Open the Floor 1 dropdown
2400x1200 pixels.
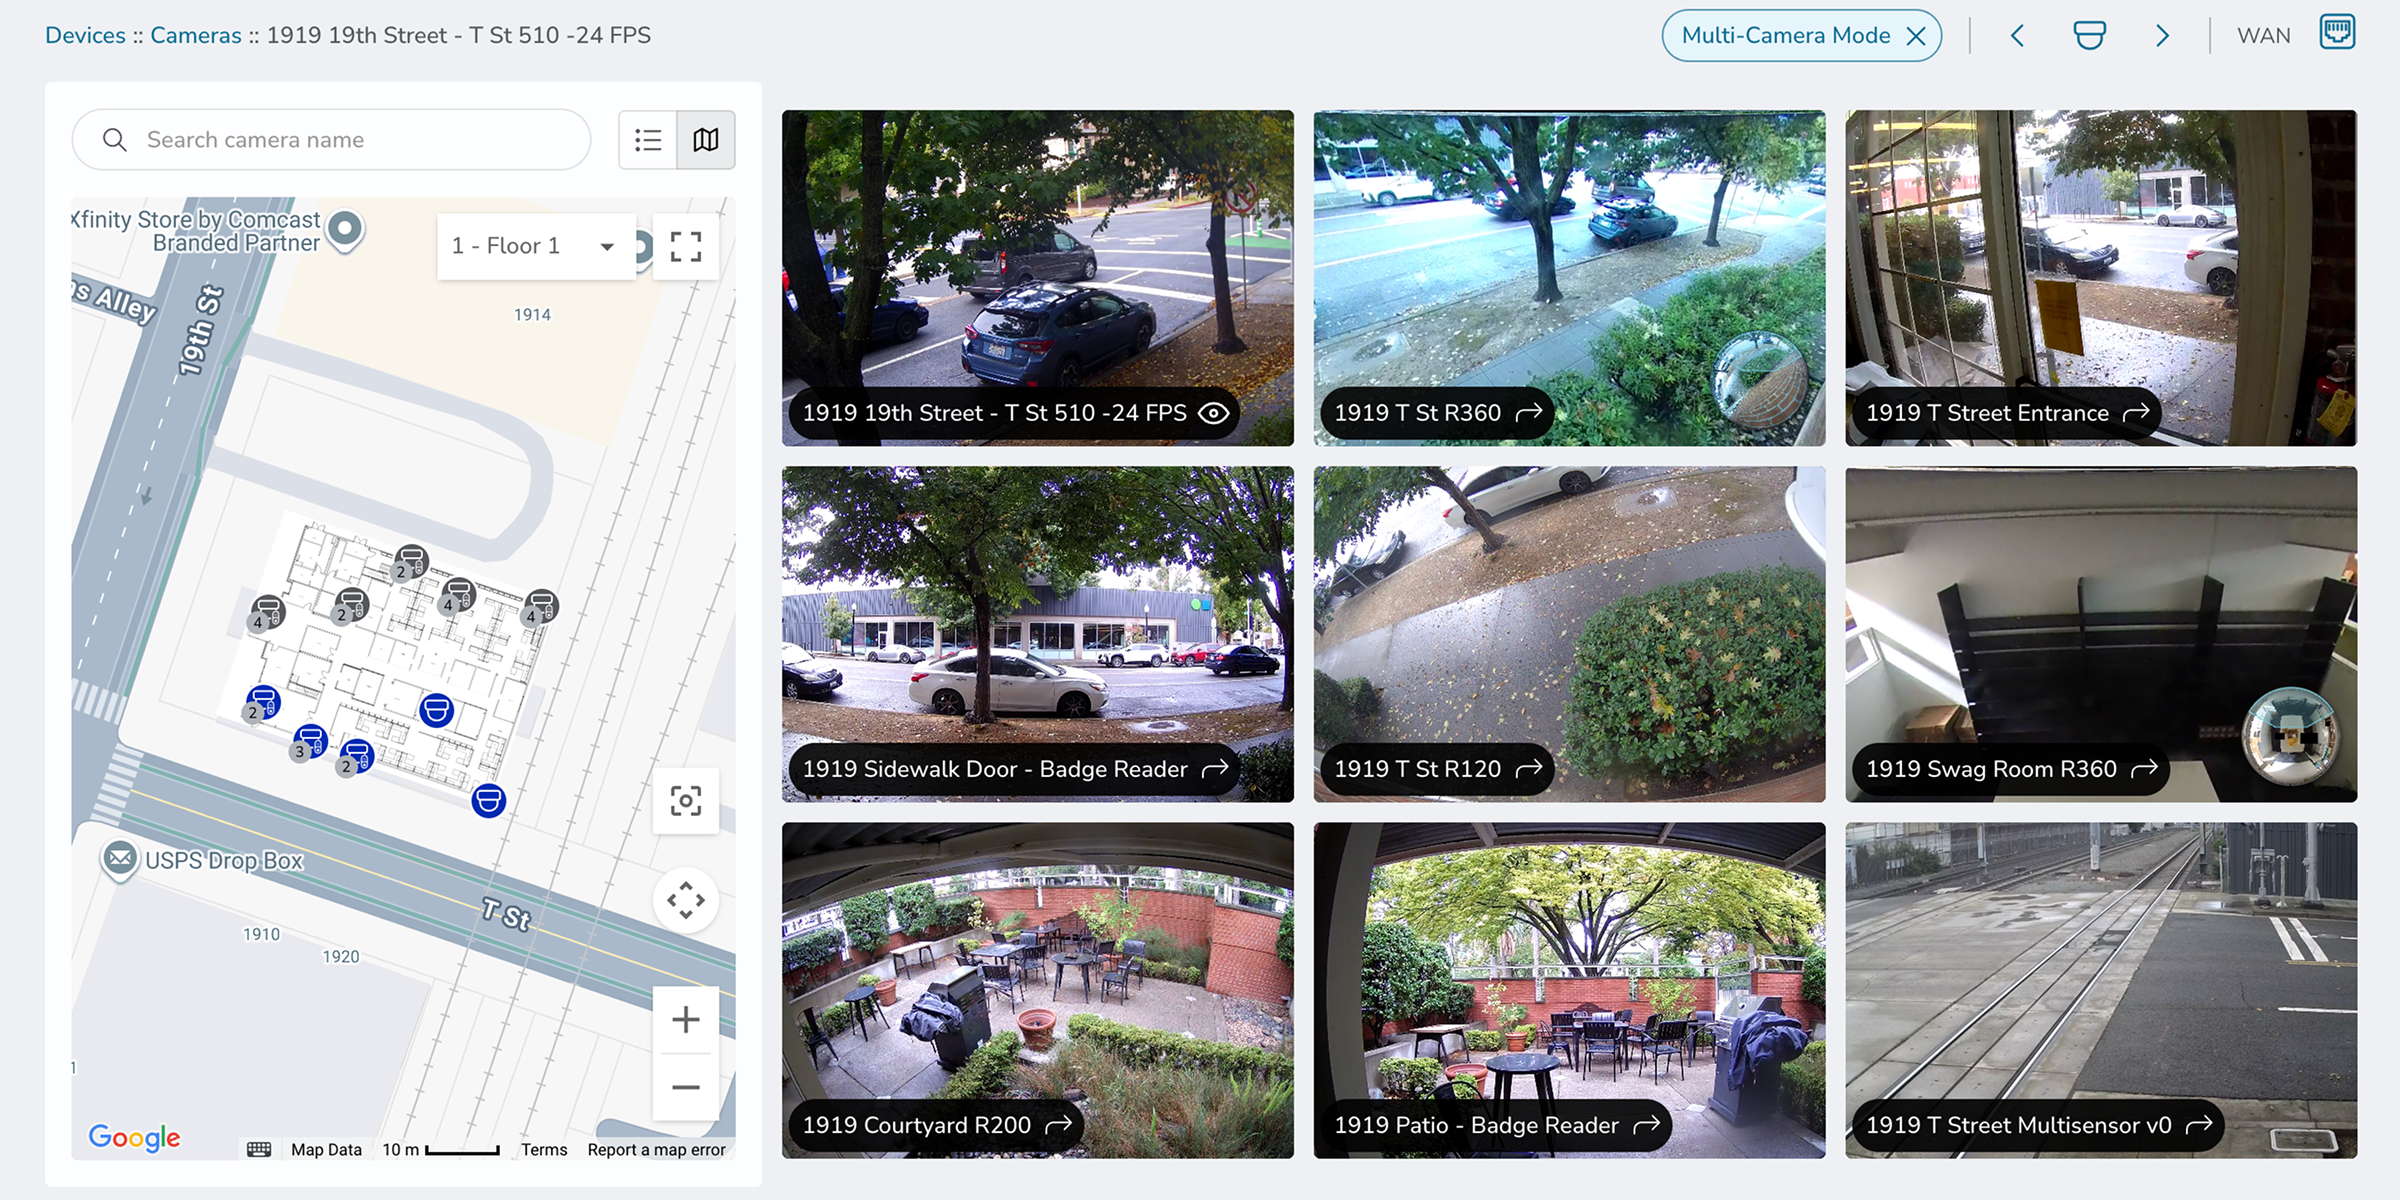coord(536,246)
